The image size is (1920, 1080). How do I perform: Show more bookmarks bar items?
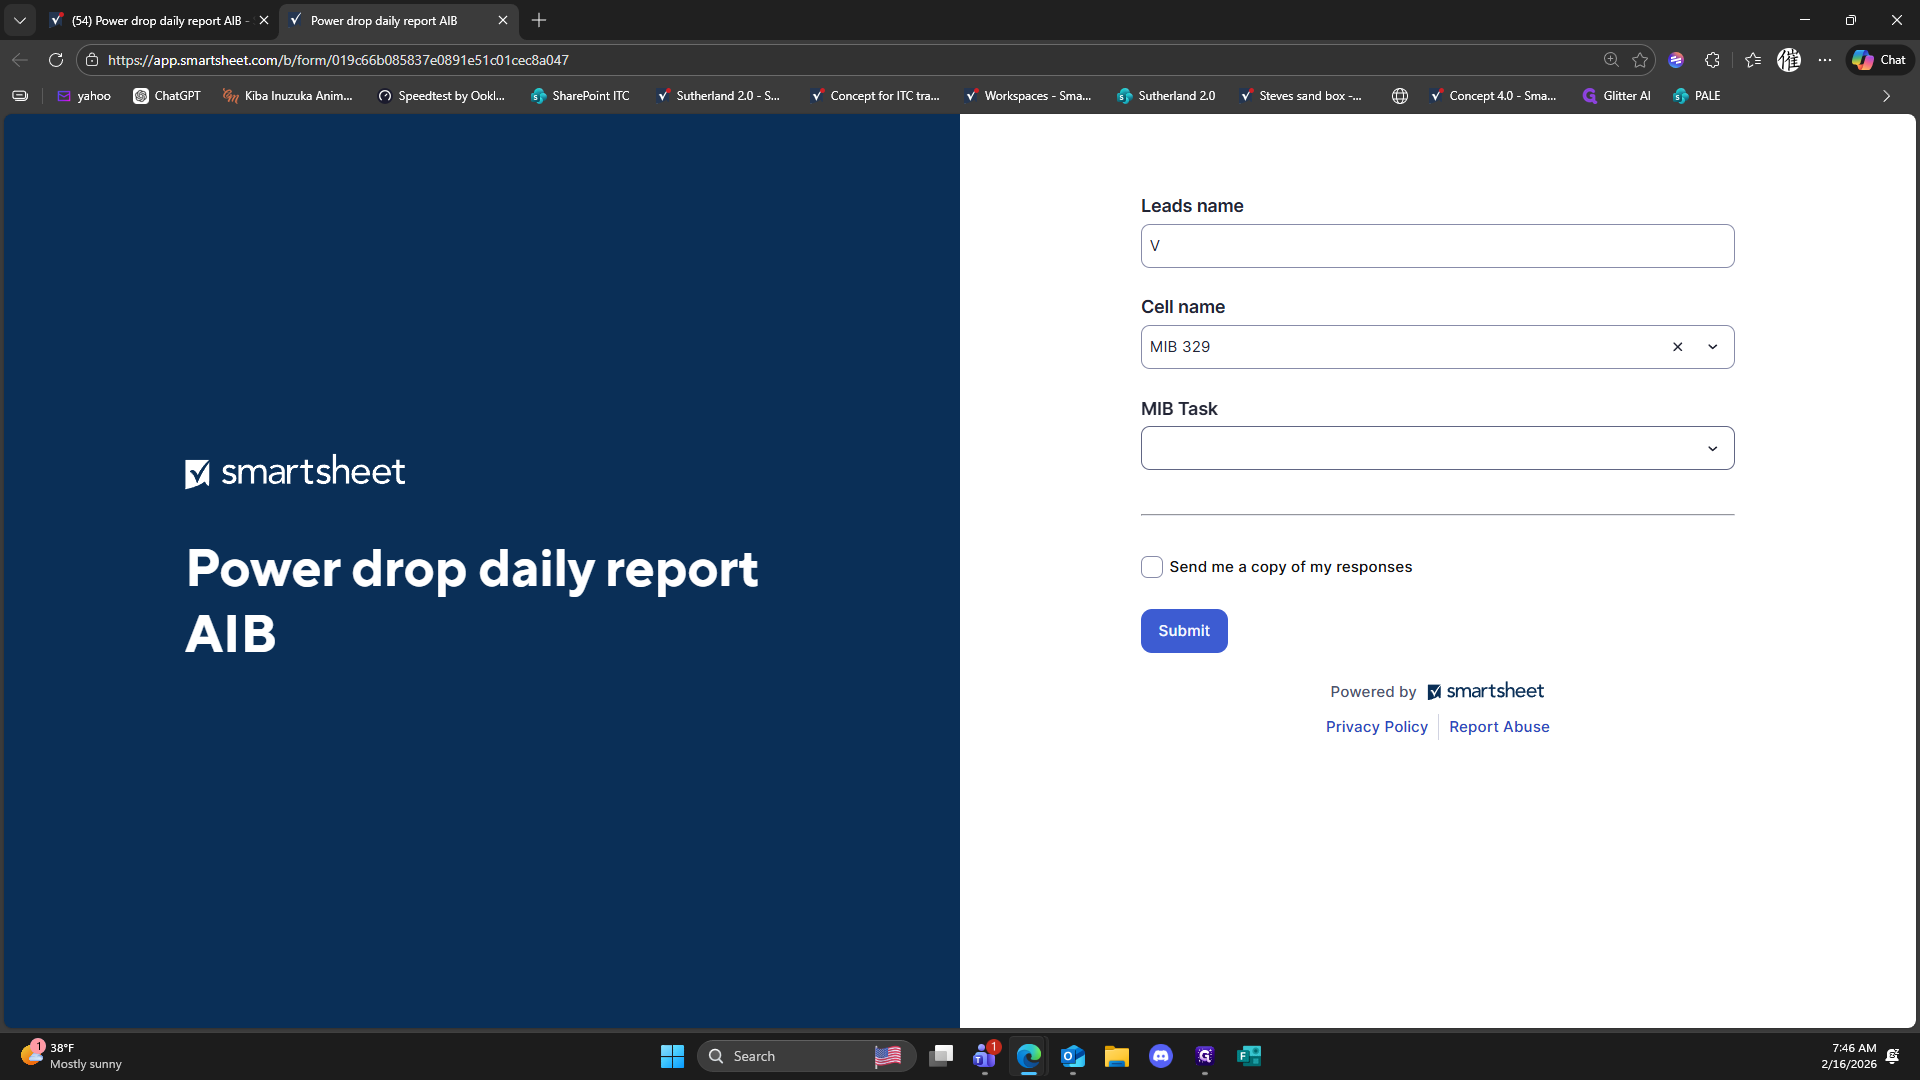(x=1886, y=96)
